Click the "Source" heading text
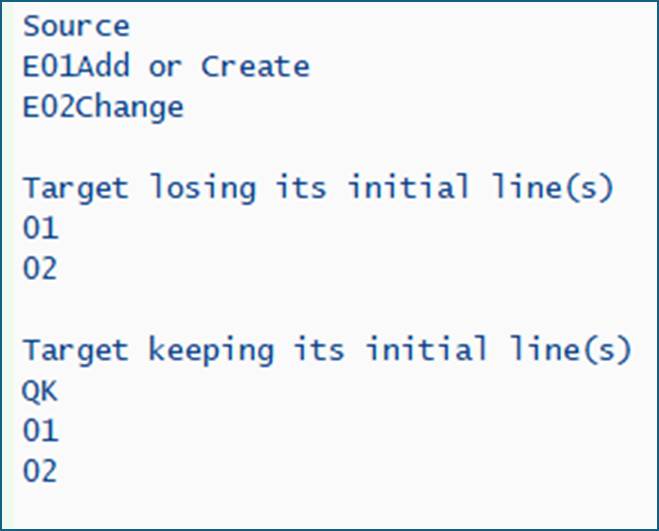The image size is (659, 531). [x=75, y=26]
